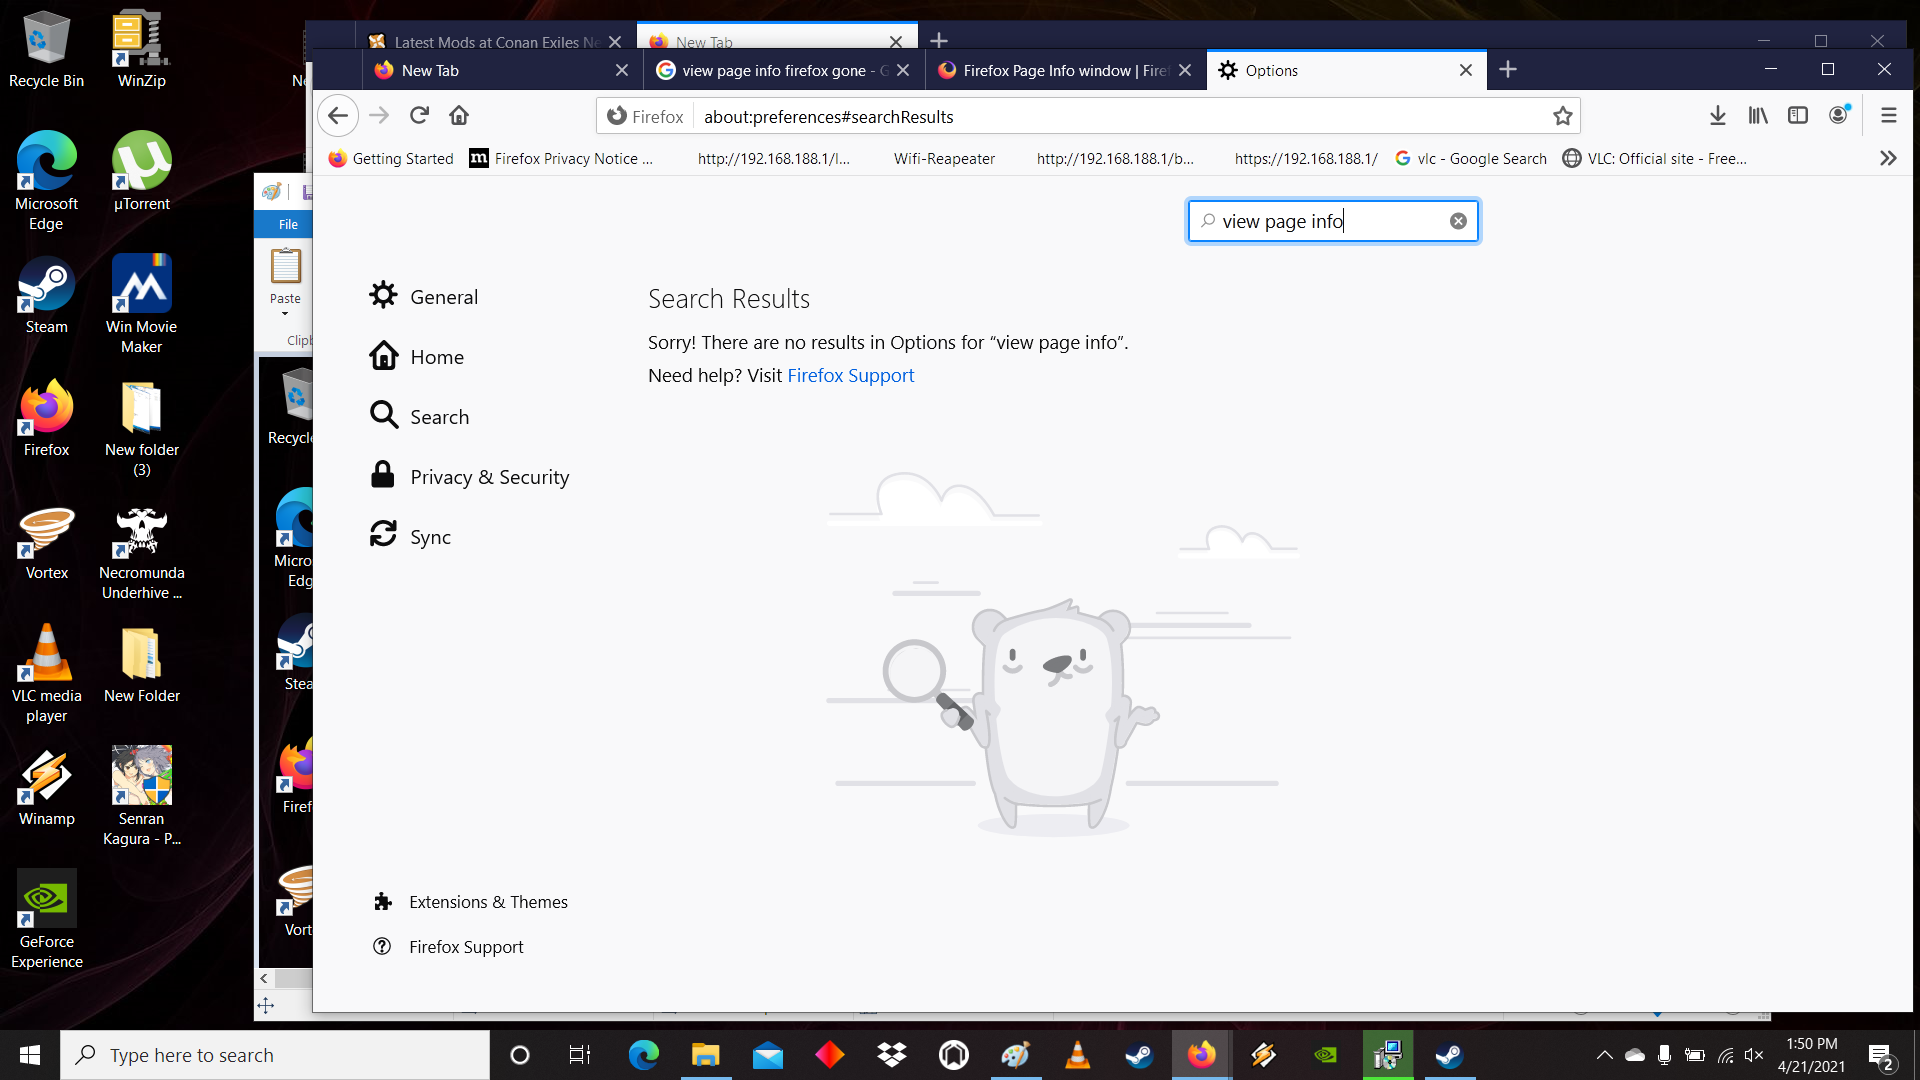Click the Firefox Support hyperlink
Image resolution: width=1920 pixels, height=1080 pixels.
click(x=851, y=376)
